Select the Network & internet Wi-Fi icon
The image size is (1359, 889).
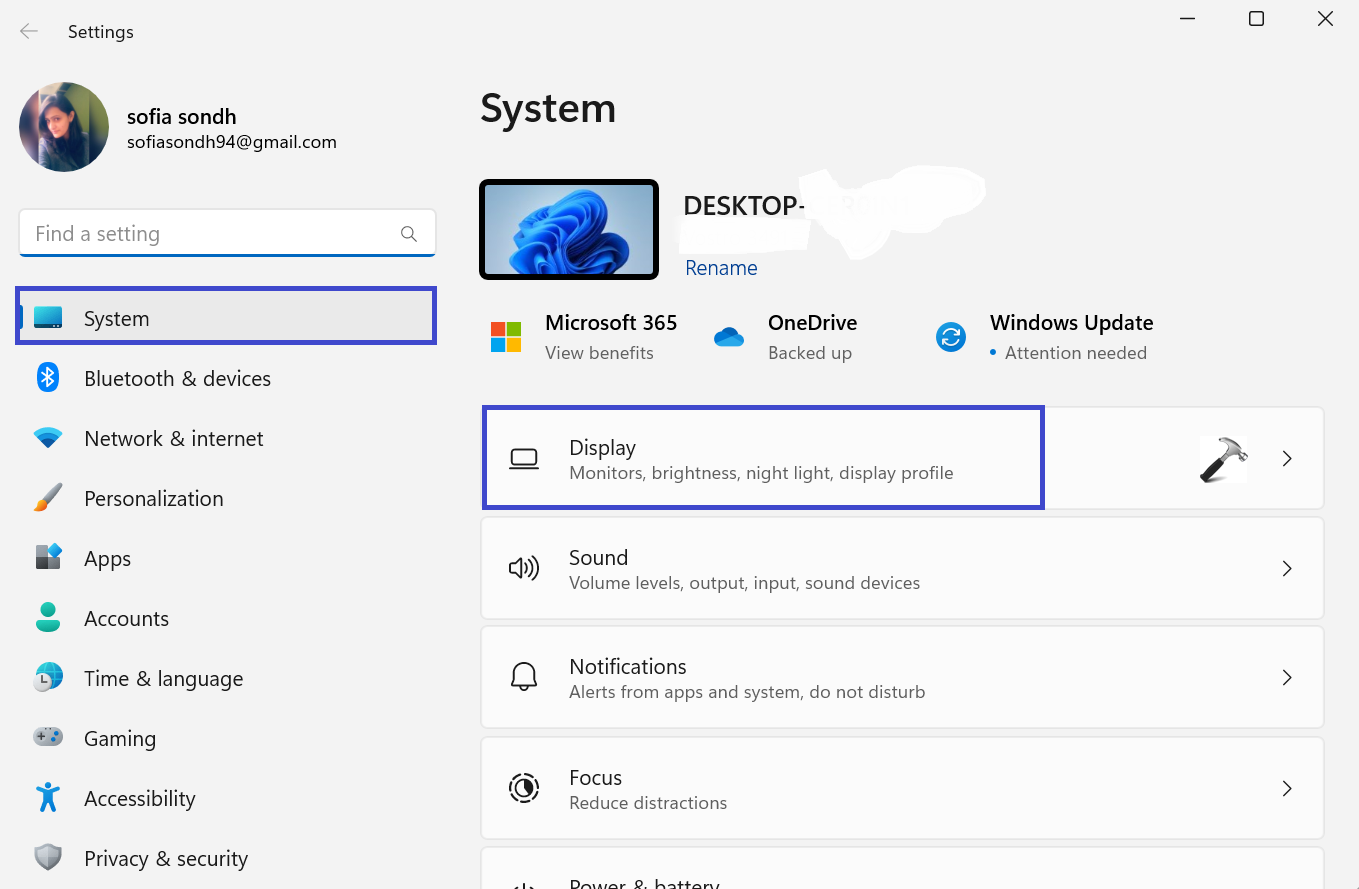tap(48, 438)
